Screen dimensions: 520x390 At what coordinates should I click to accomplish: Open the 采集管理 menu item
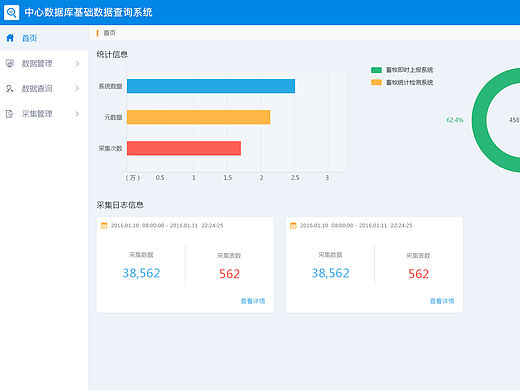point(44,114)
